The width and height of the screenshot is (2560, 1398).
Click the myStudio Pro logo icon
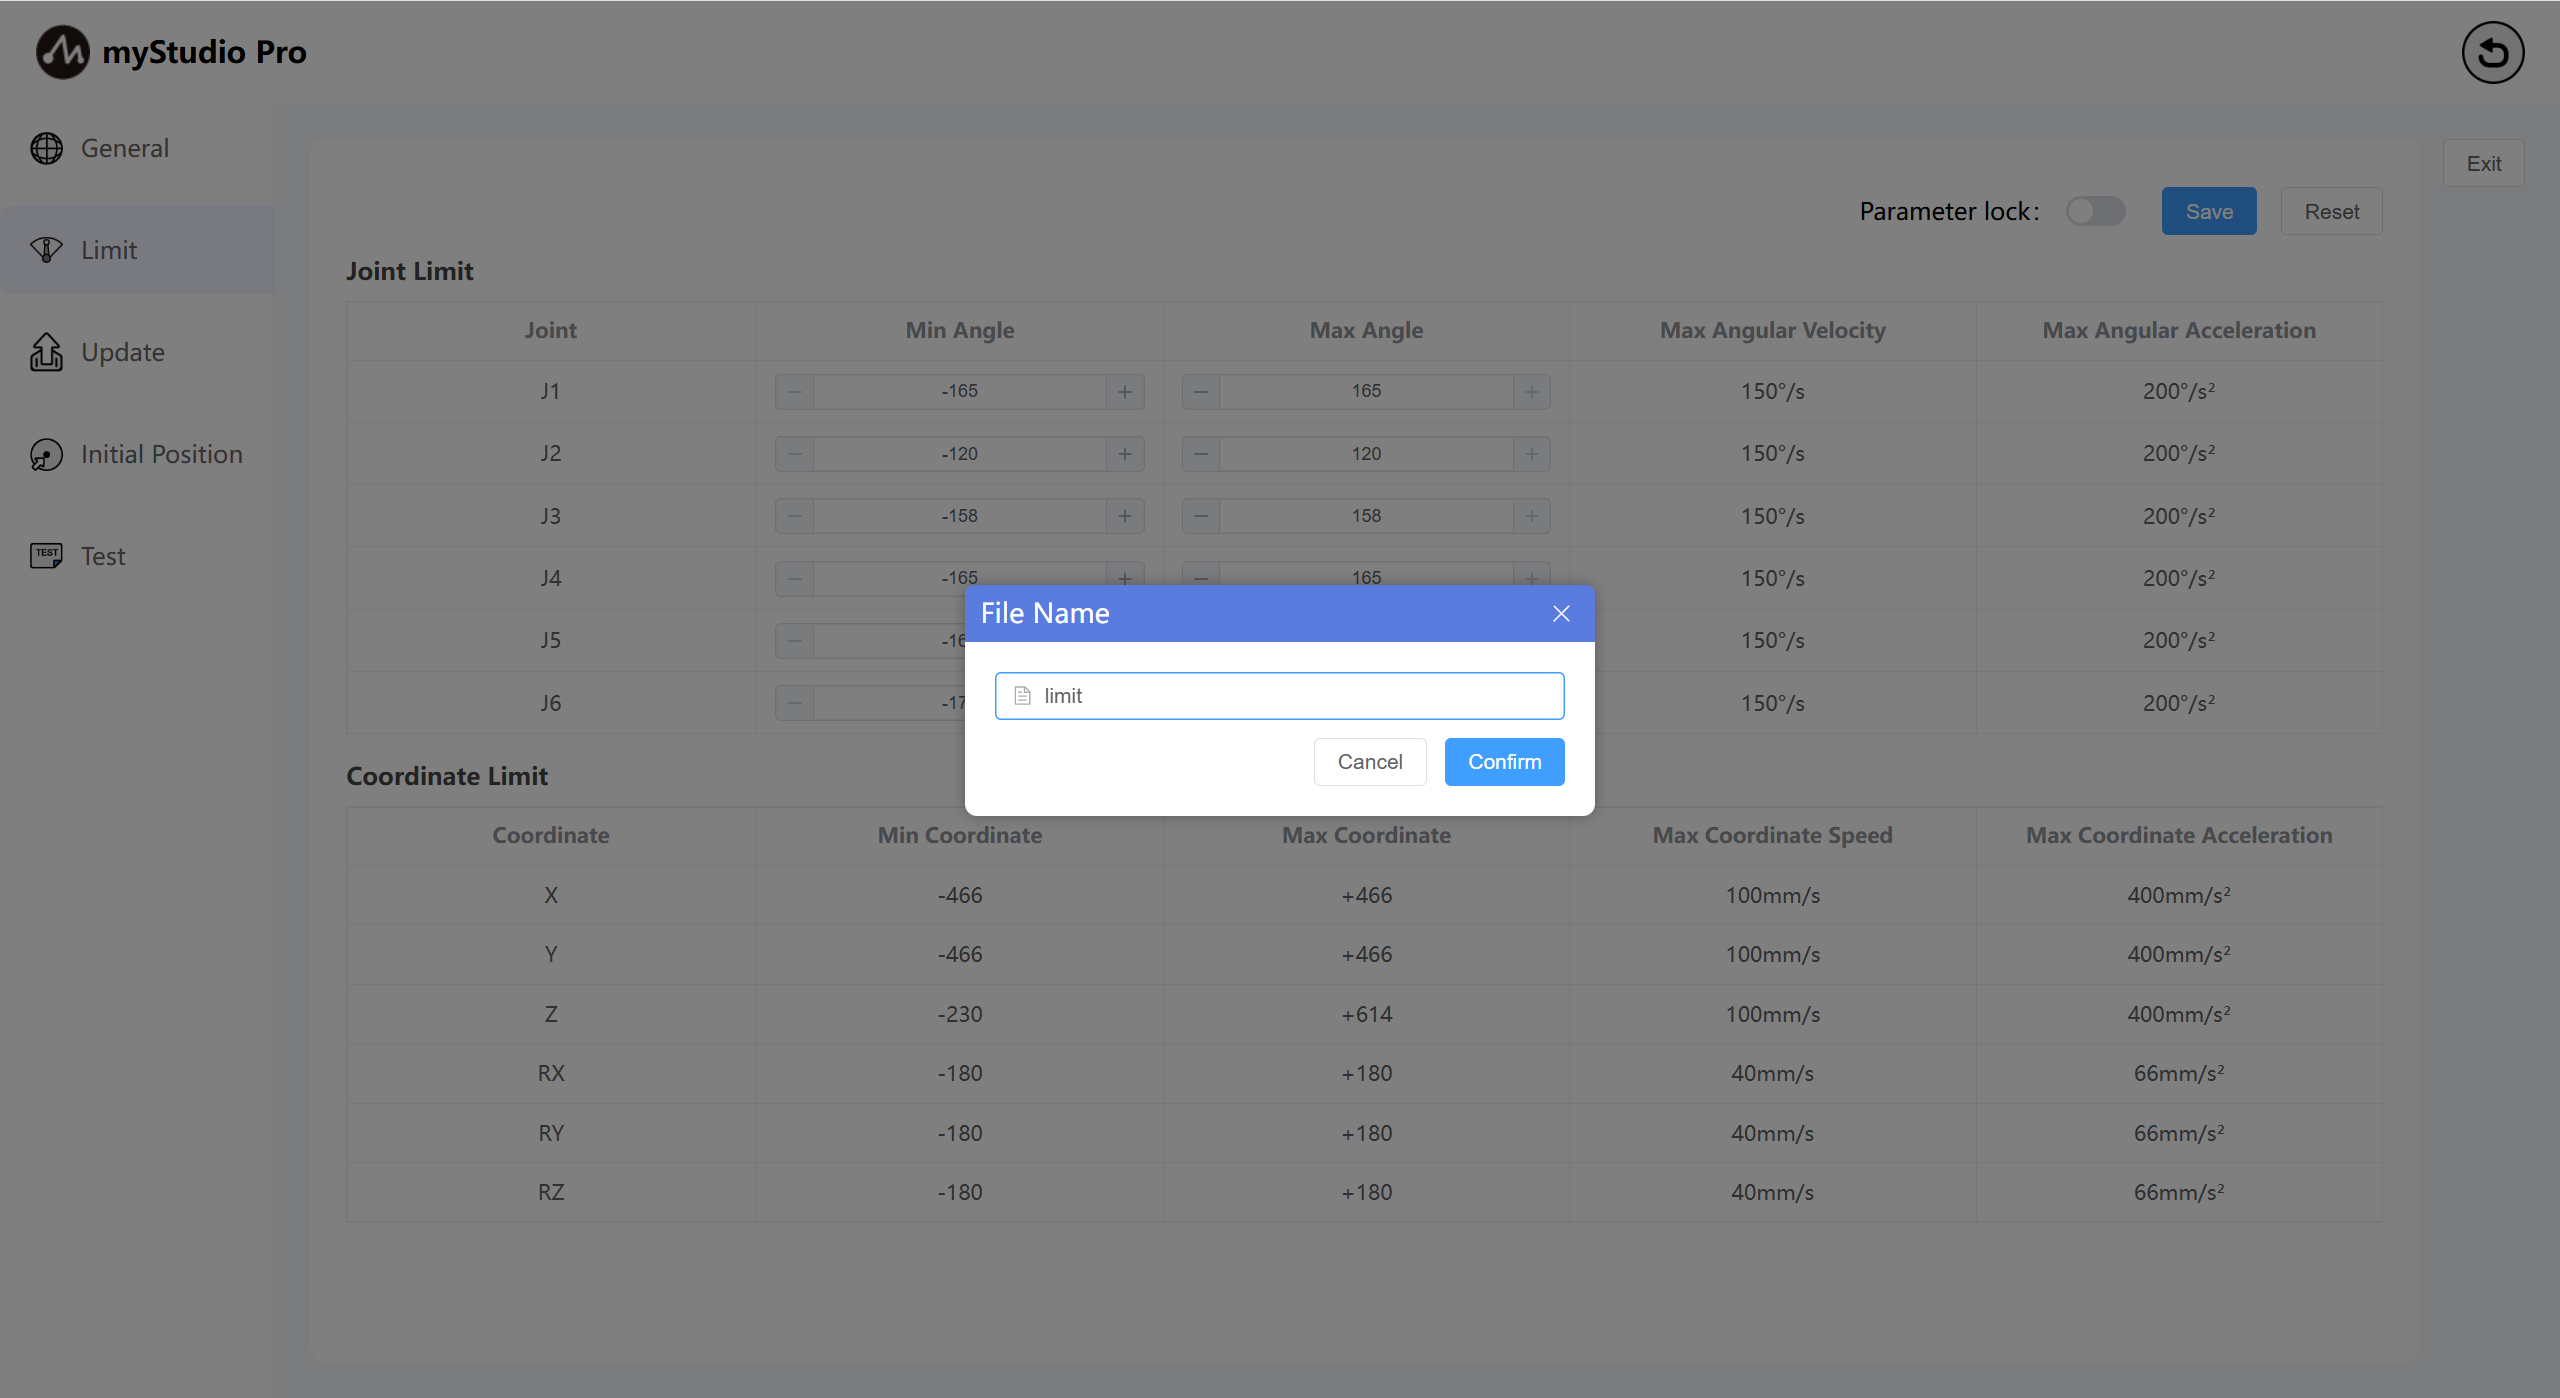(x=62, y=52)
